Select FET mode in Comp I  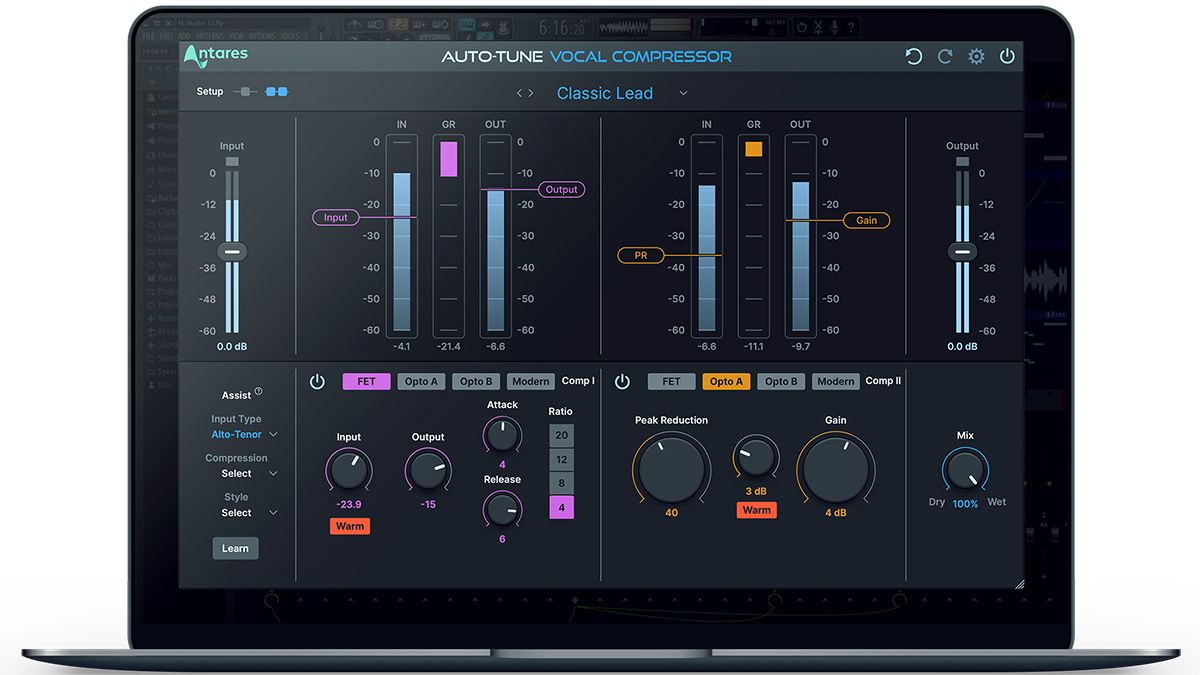[366, 381]
